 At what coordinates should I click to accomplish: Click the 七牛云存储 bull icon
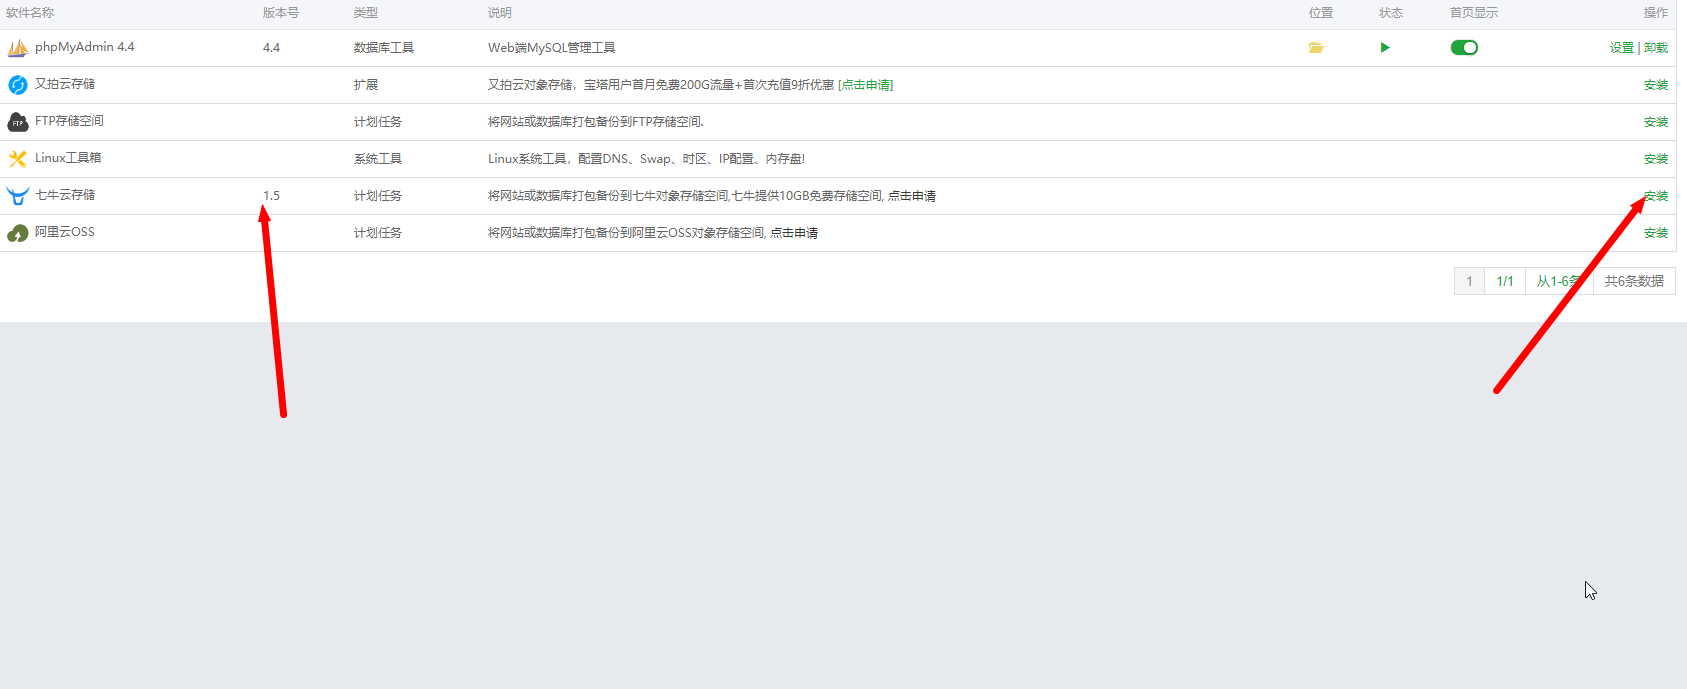click(x=18, y=196)
